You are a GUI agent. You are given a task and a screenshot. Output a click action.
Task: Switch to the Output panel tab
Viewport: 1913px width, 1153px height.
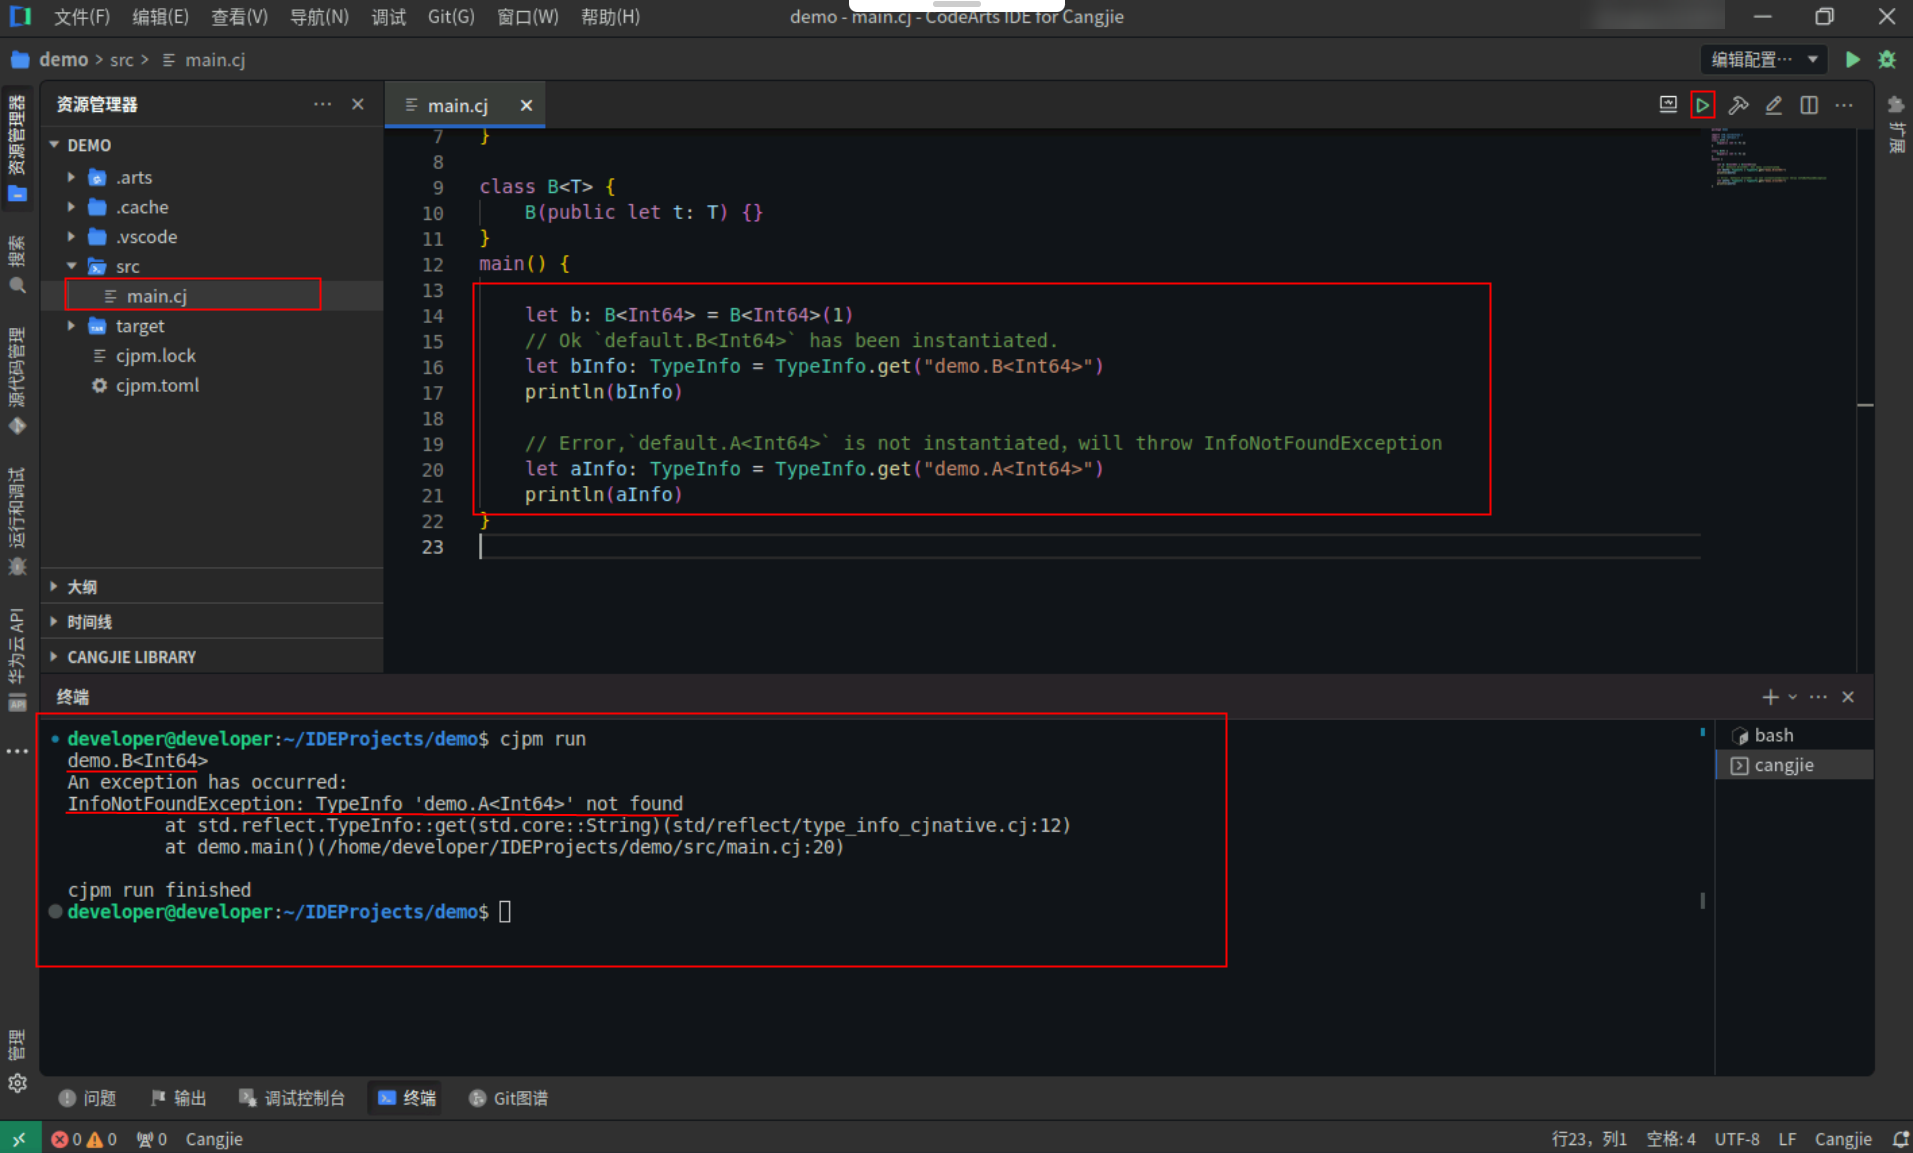(178, 1098)
